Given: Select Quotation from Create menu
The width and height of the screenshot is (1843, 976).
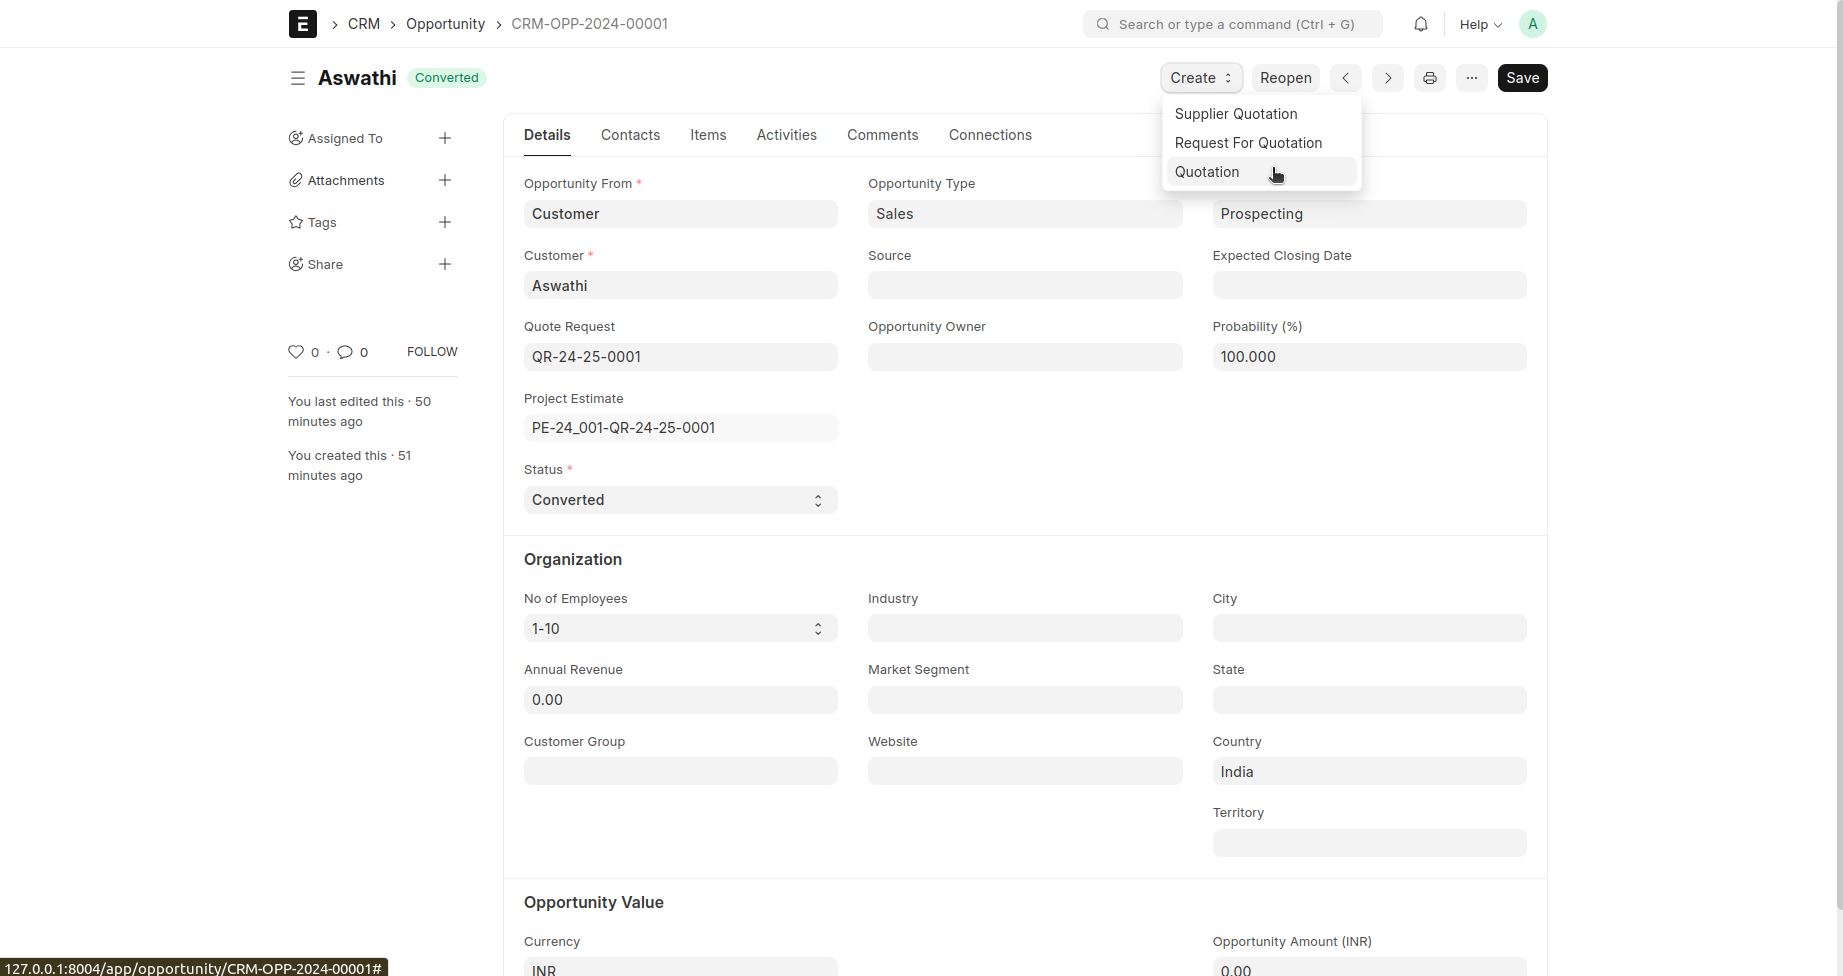Looking at the screenshot, I should [x=1207, y=172].
